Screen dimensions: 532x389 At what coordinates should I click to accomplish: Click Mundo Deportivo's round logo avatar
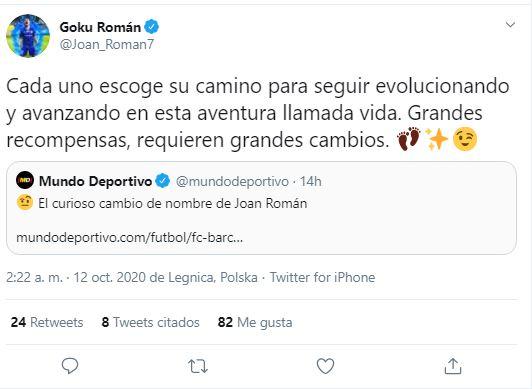pos(25,180)
